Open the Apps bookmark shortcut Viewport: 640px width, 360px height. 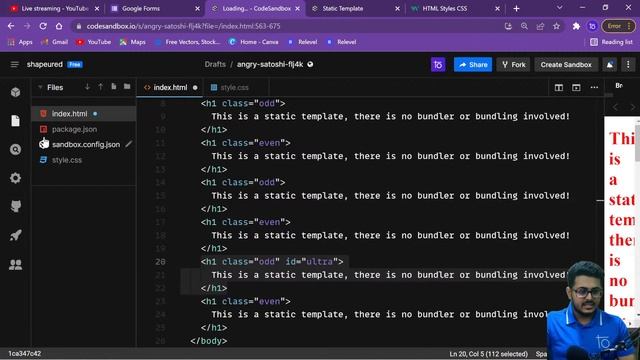coord(20,42)
